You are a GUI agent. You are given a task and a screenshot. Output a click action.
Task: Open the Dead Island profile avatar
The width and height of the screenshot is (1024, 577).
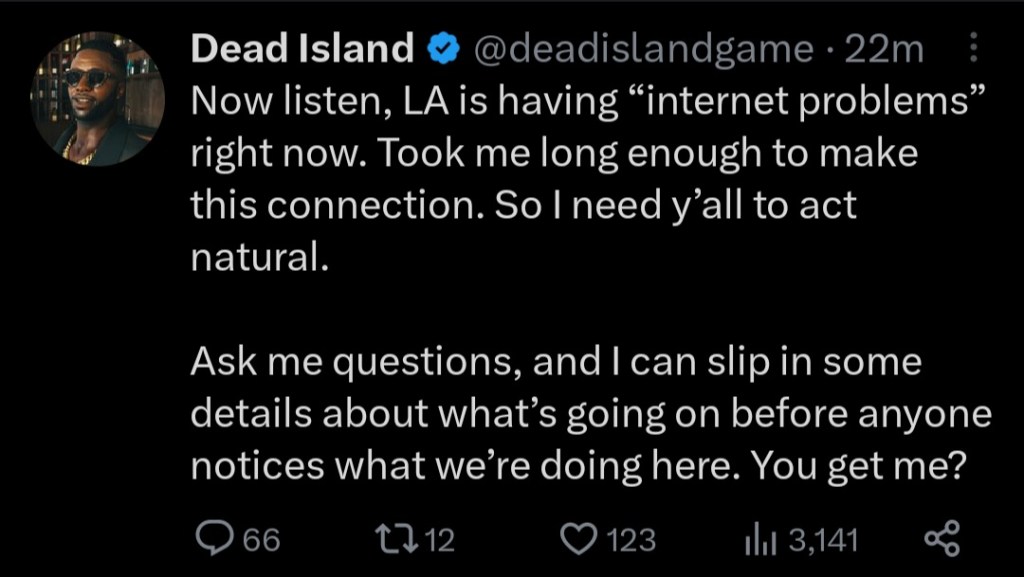click(98, 98)
